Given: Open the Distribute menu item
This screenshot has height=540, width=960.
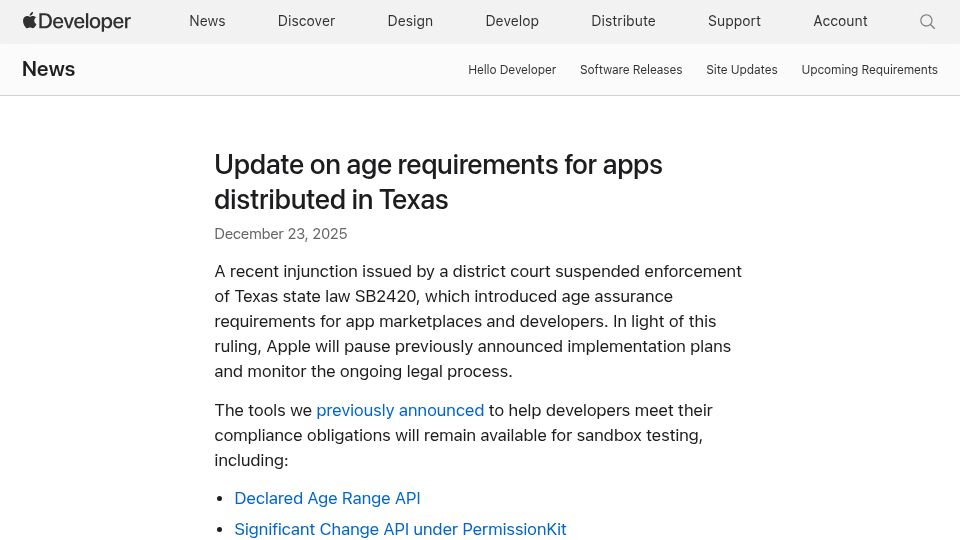Looking at the screenshot, I should click(623, 21).
